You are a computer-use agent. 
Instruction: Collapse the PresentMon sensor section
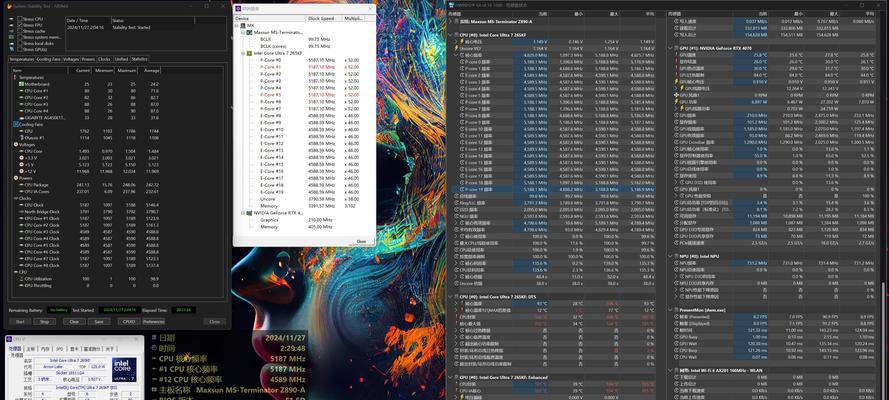click(x=671, y=310)
